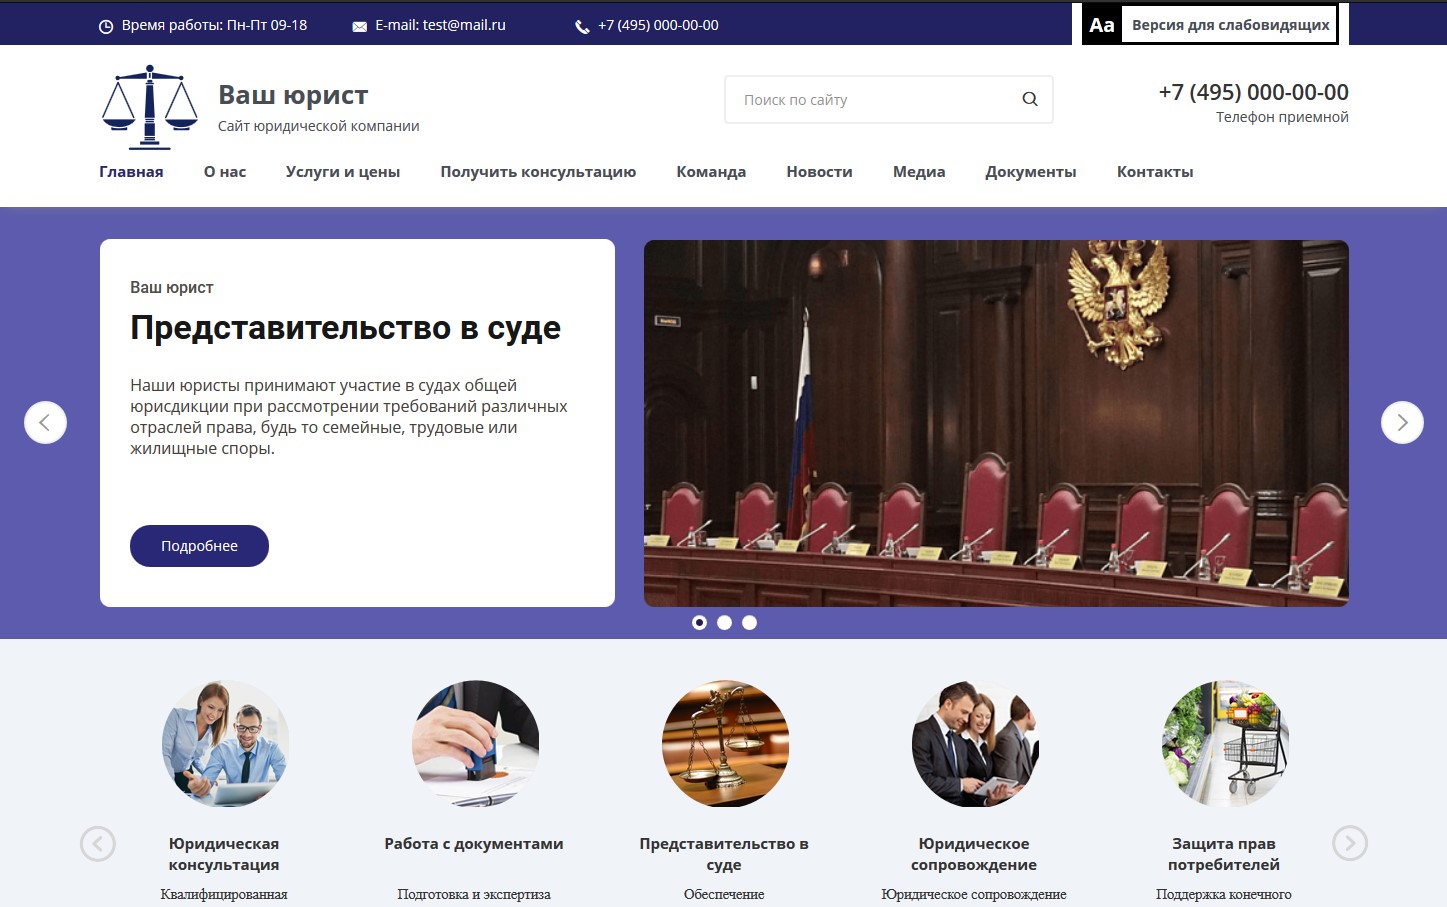
Task: Select the third slider dot
Action: point(749,623)
